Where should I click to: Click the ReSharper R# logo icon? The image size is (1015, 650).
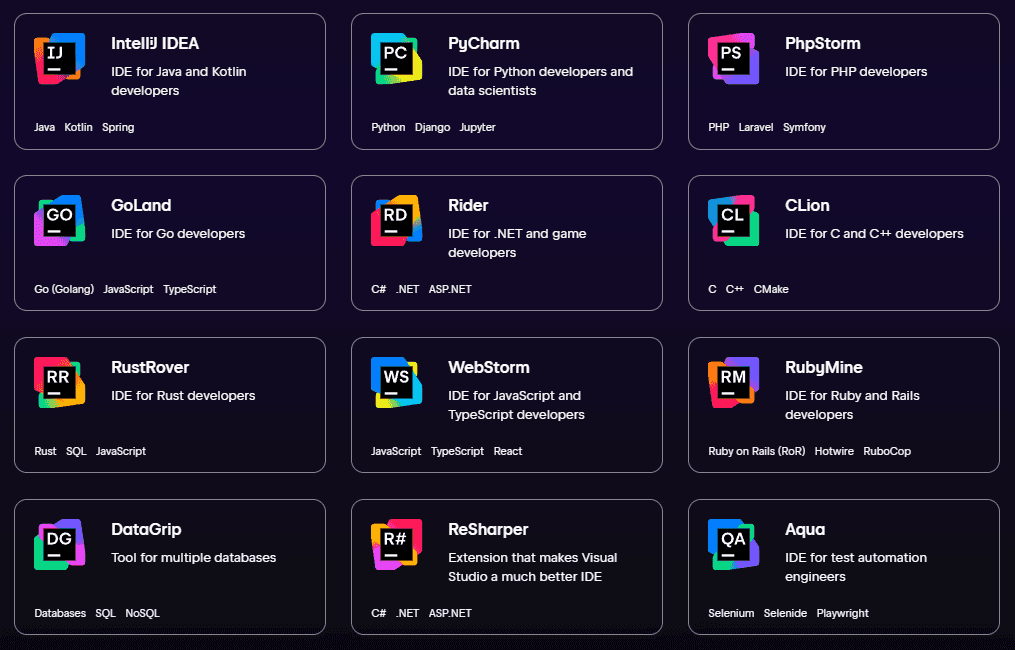pos(397,545)
